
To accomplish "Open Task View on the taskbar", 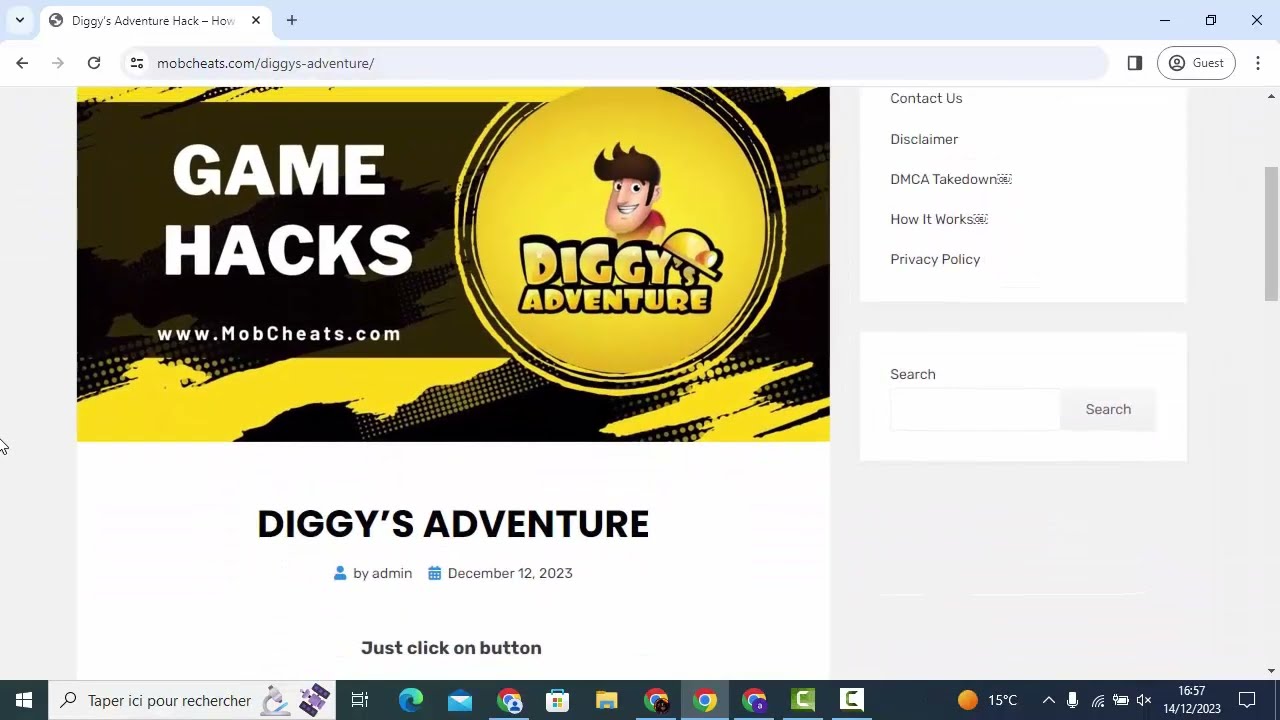I will (x=360, y=700).
